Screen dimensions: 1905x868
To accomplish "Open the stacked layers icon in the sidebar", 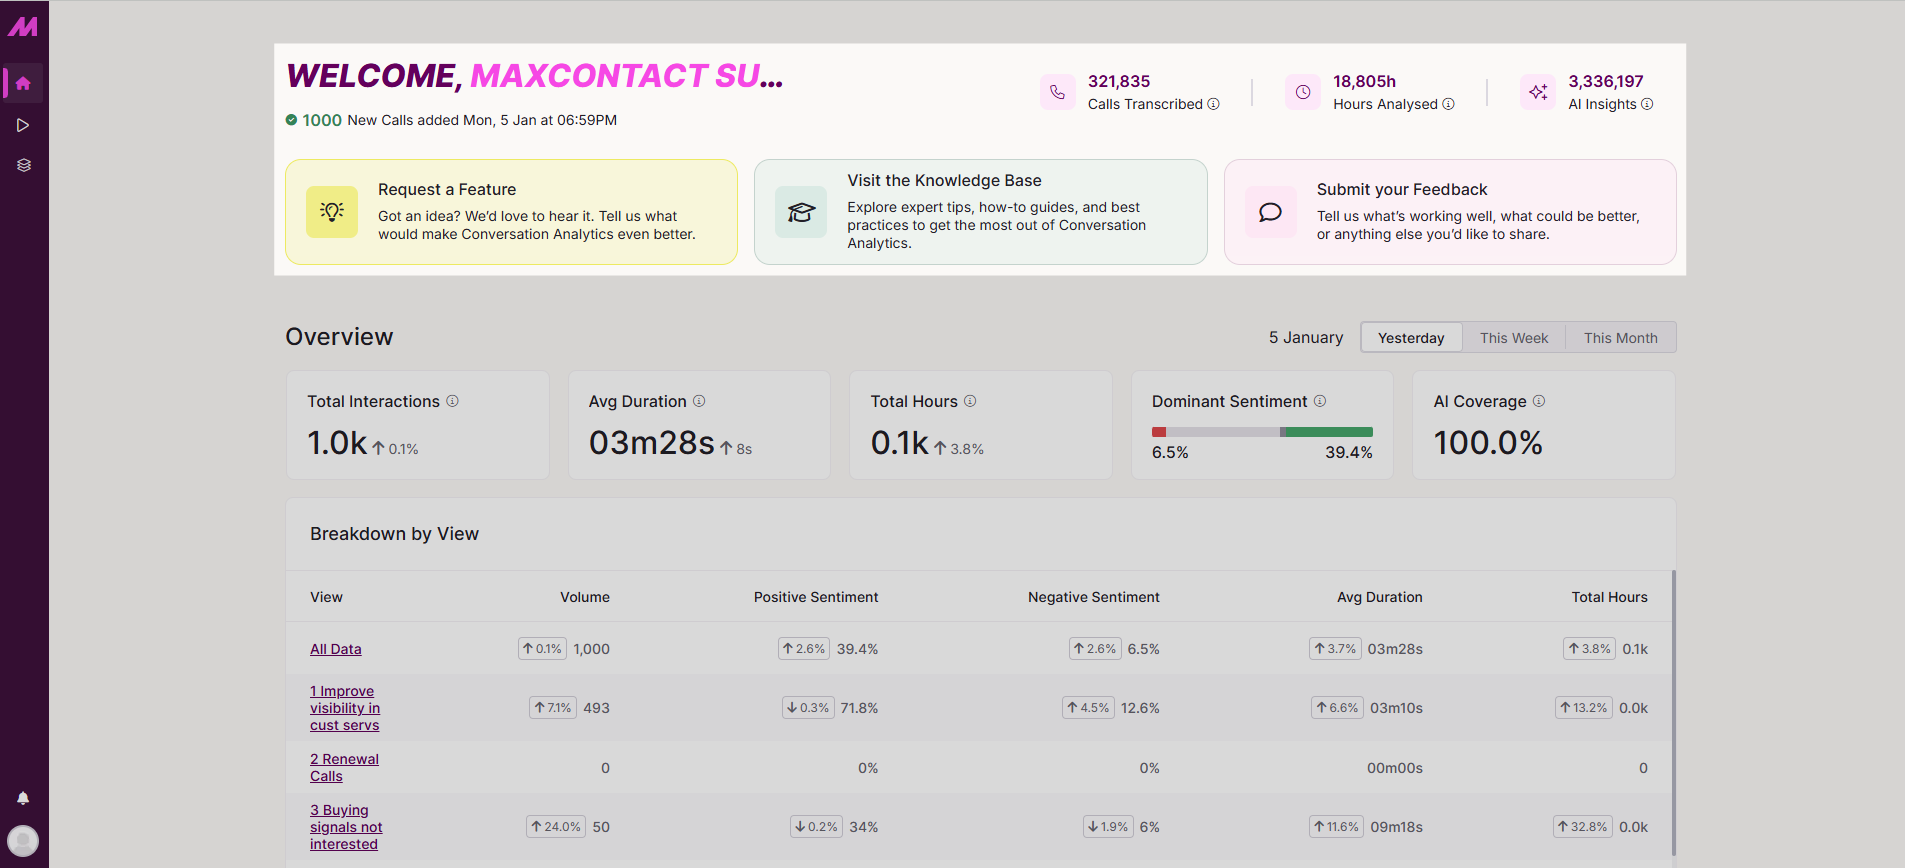I will pos(24,165).
